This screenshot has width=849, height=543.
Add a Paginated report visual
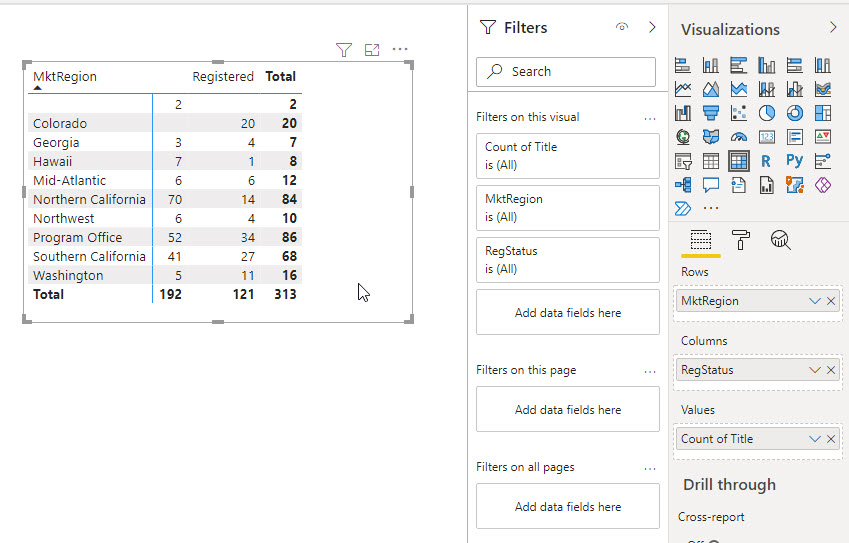coord(767,185)
